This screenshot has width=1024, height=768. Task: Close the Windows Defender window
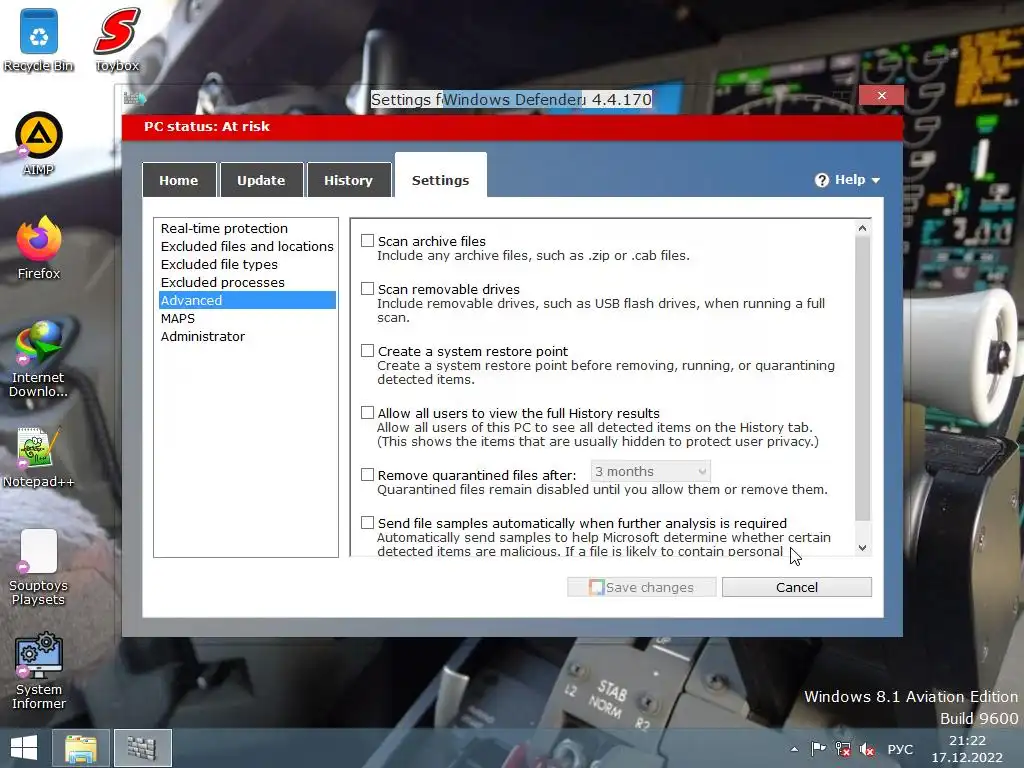pos(882,95)
